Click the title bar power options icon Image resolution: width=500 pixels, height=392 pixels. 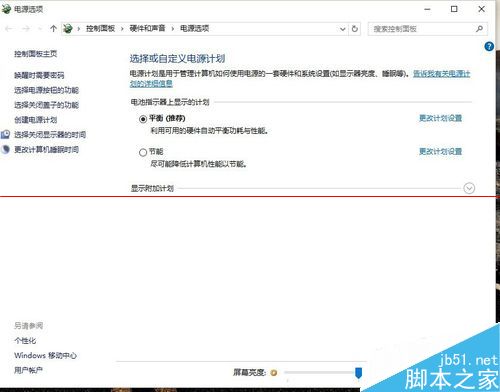[x=6, y=9]
